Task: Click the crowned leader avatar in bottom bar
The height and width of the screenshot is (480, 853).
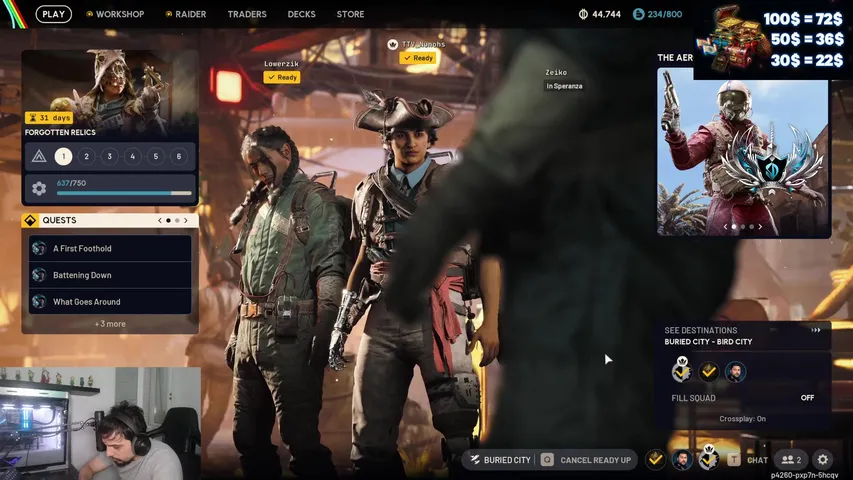Action: pos(708,458)
